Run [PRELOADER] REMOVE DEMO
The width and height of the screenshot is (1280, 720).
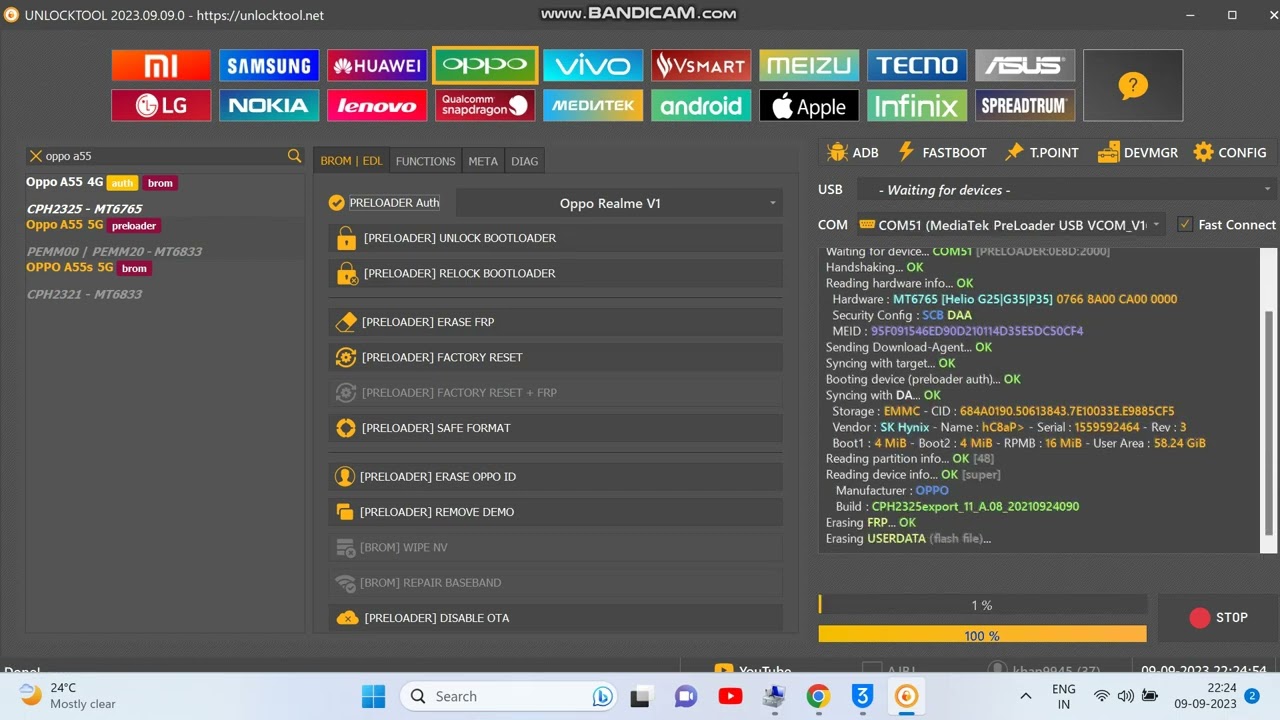(555, 512)
